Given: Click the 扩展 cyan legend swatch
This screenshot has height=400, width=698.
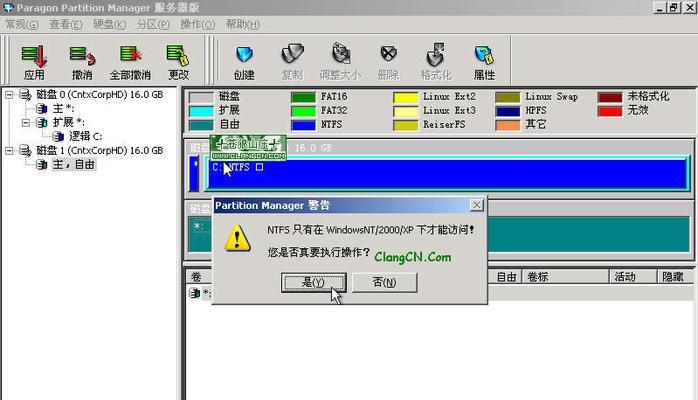Looking at the screenshot, I should coord(201,111).
